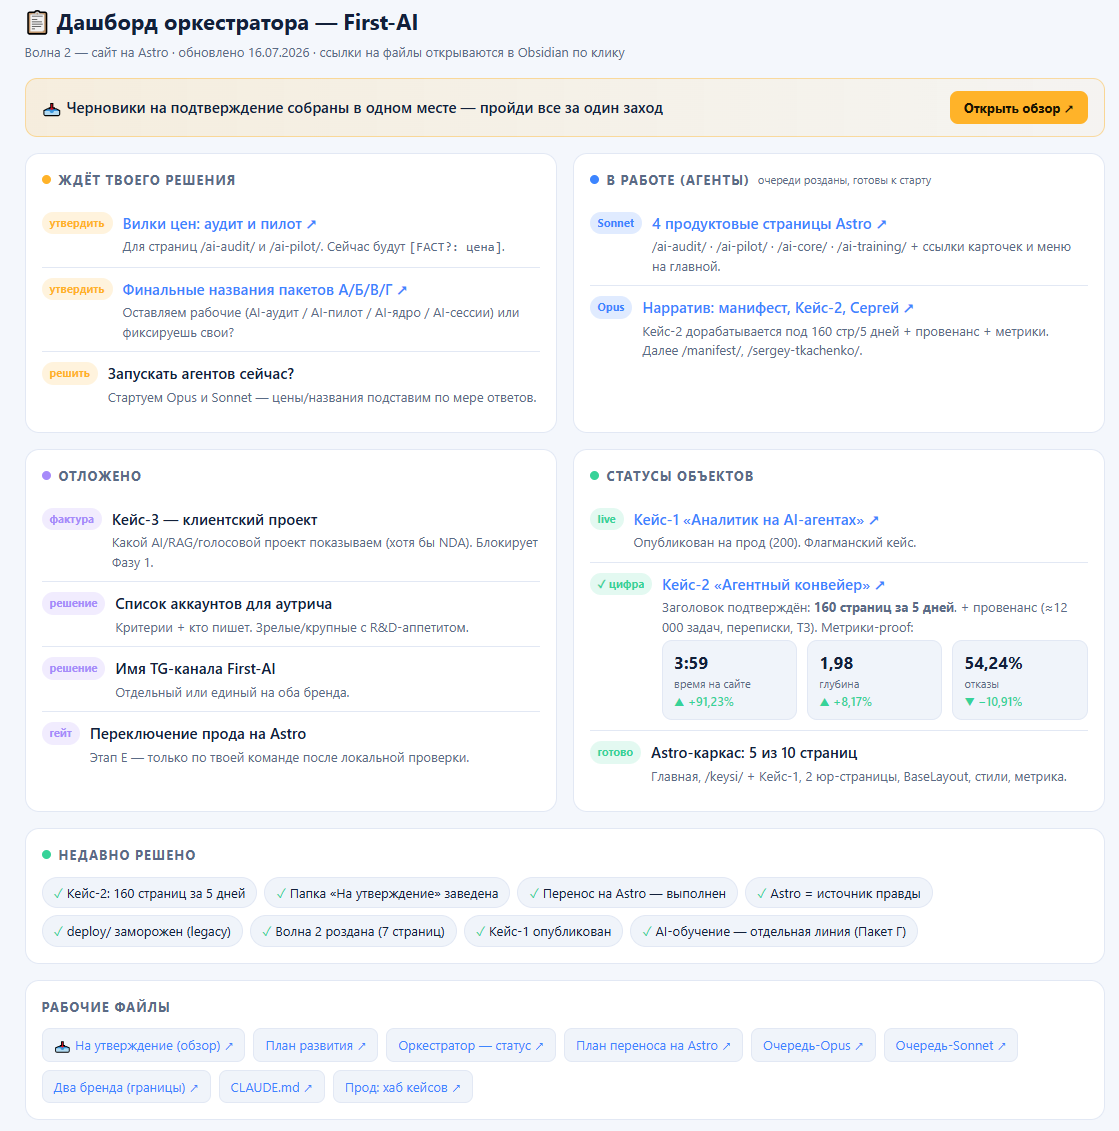The width and height of the screenshot is (1119, 1131).
Task: Click chip Перенос на Astro — выполнен
Action: 628,894
